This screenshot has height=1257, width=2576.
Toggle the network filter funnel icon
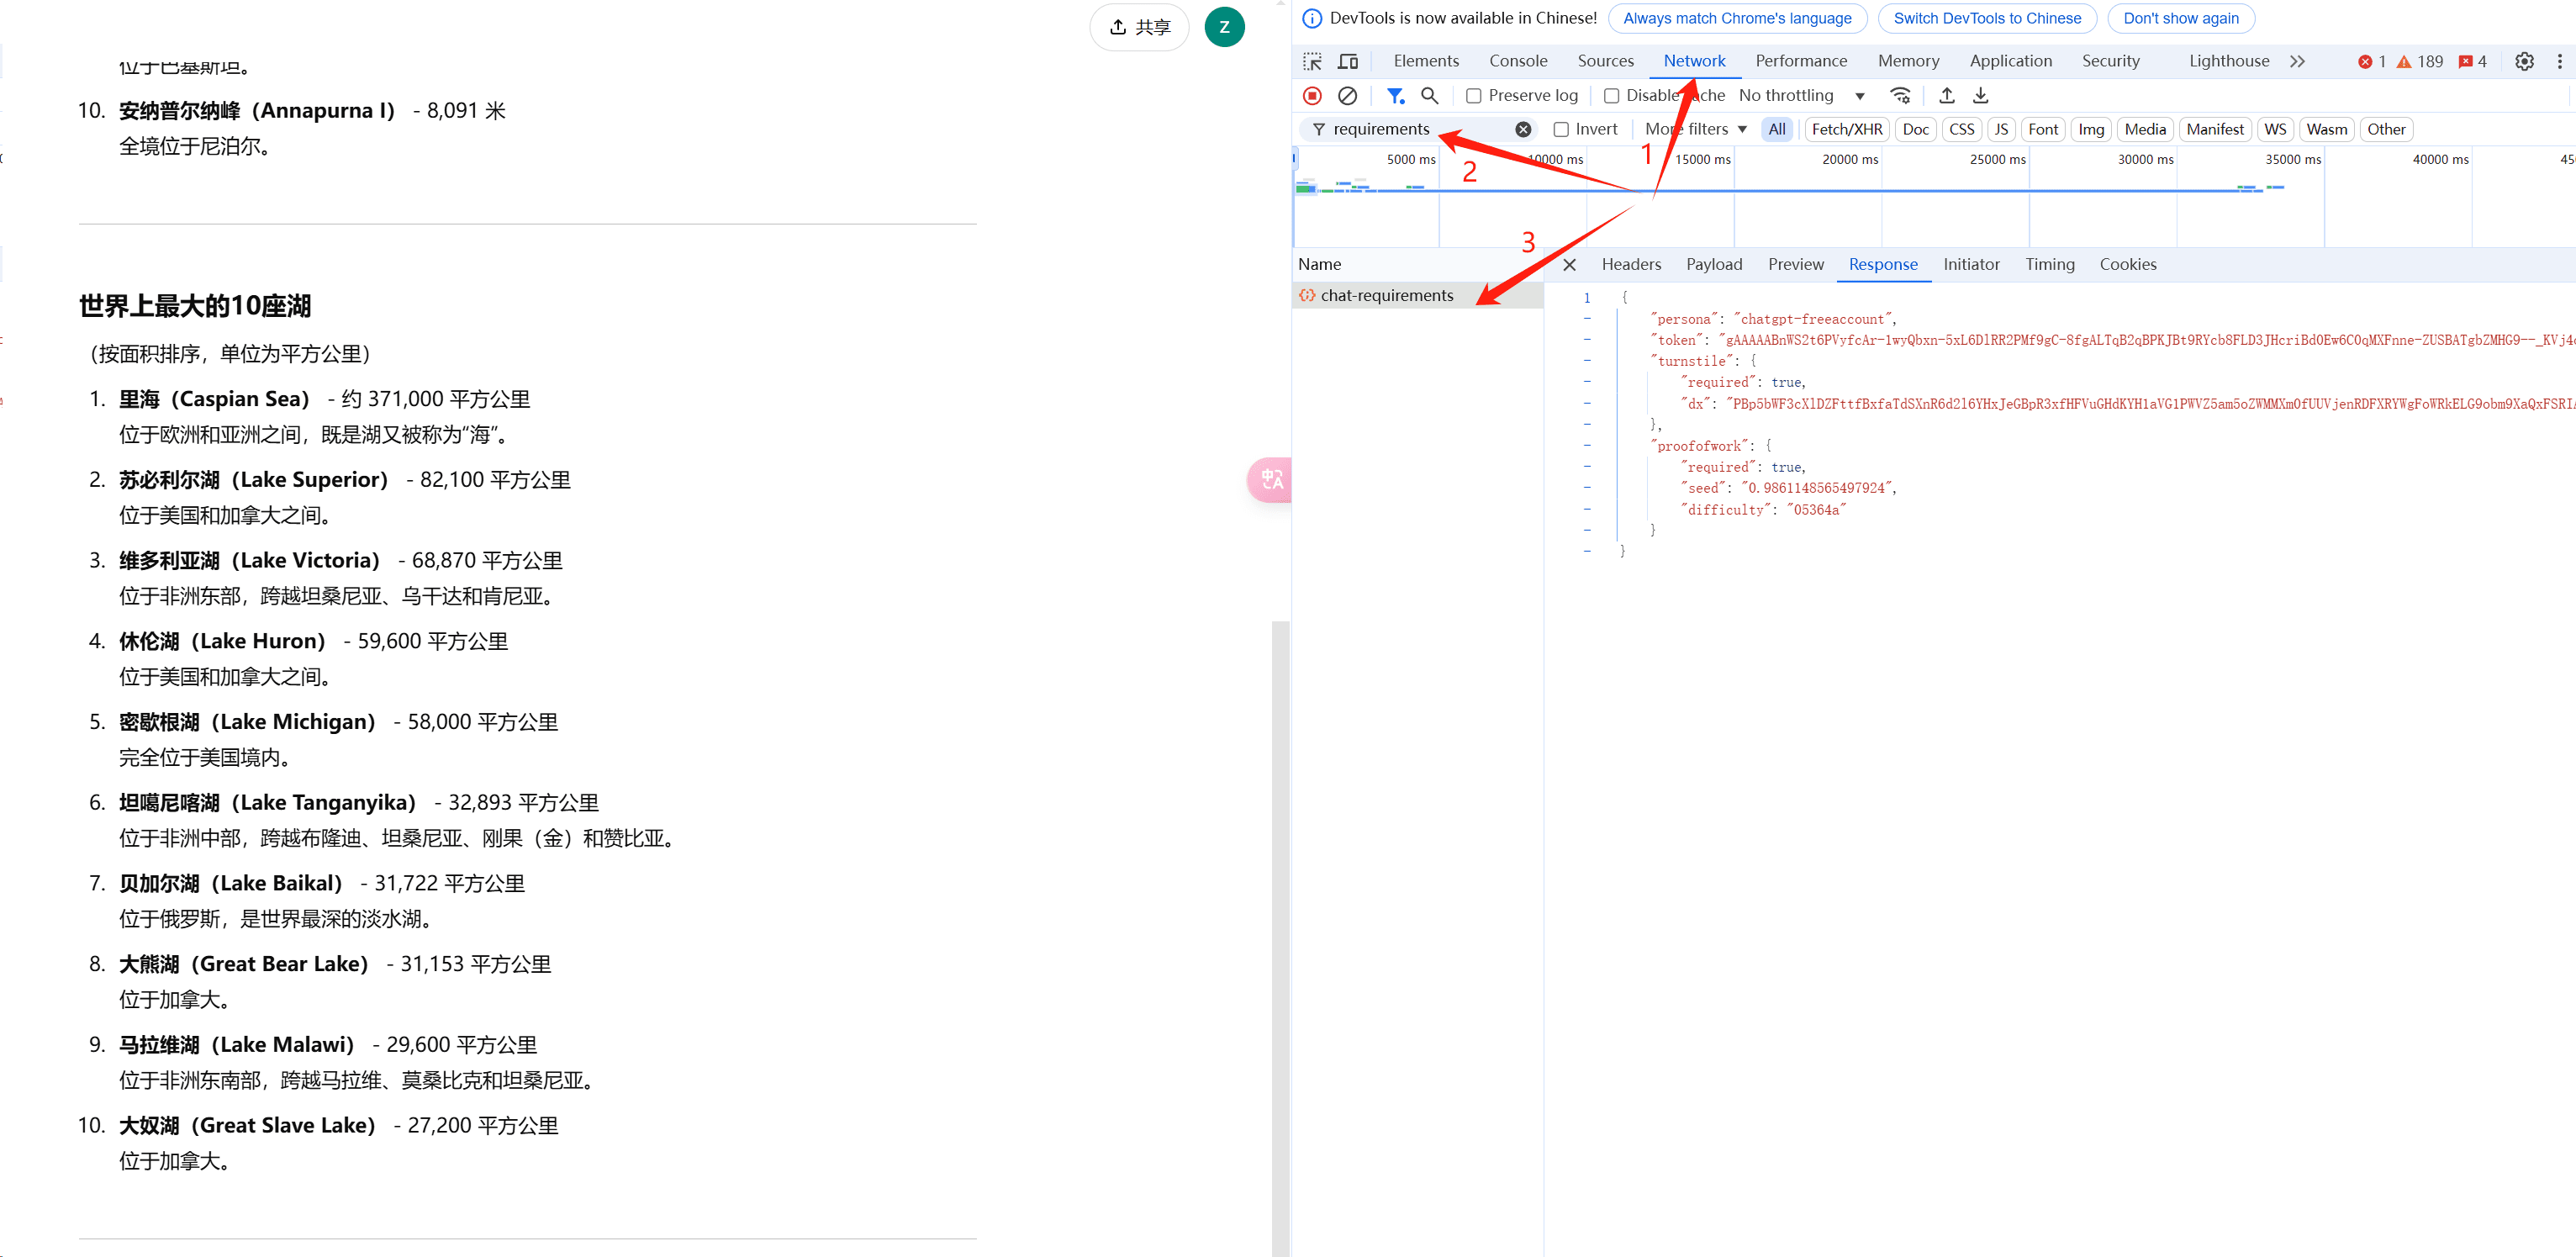click(x=1395, y=96)
